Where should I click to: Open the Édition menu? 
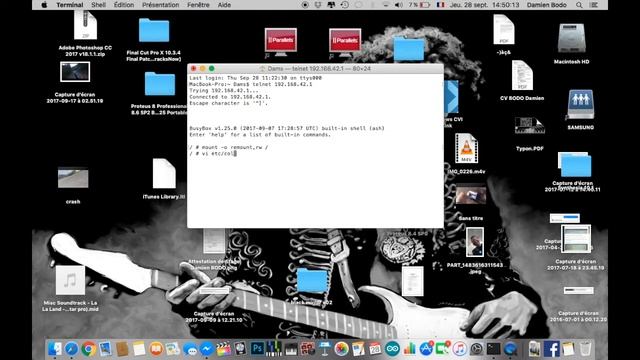(124, 5)
